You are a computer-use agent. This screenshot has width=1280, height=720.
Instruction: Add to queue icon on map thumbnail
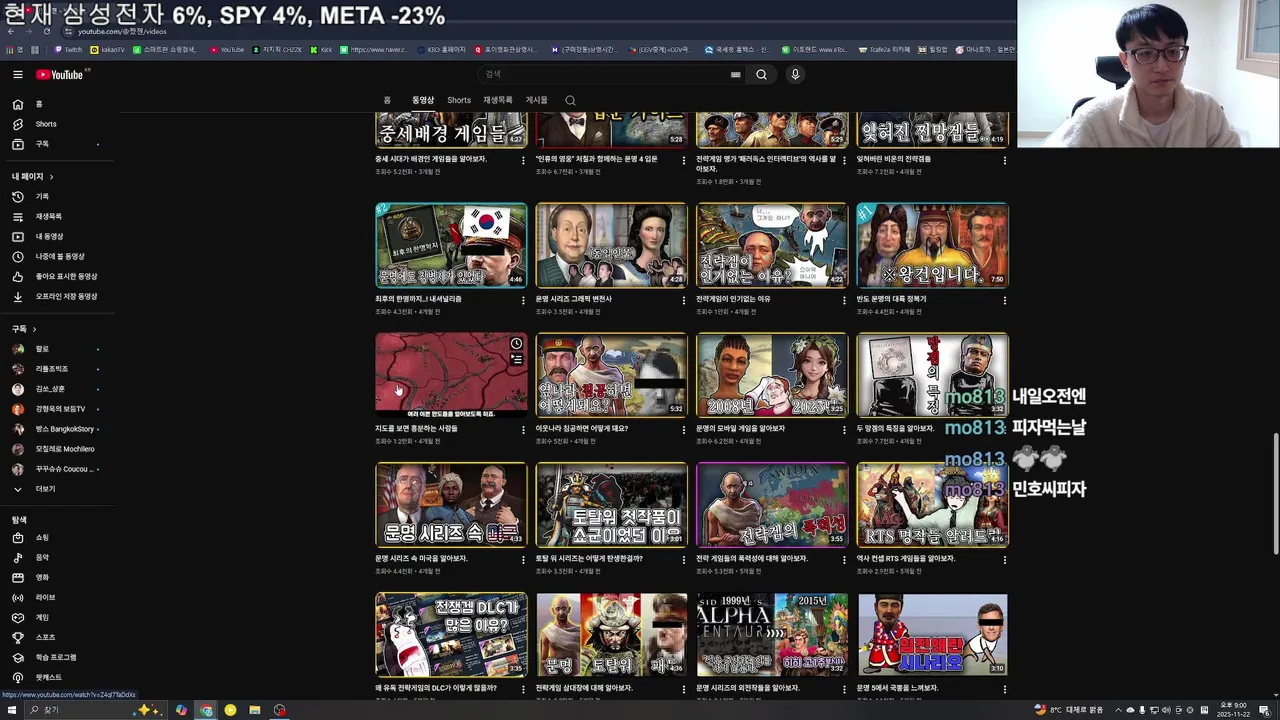click(x=516, y=359)
